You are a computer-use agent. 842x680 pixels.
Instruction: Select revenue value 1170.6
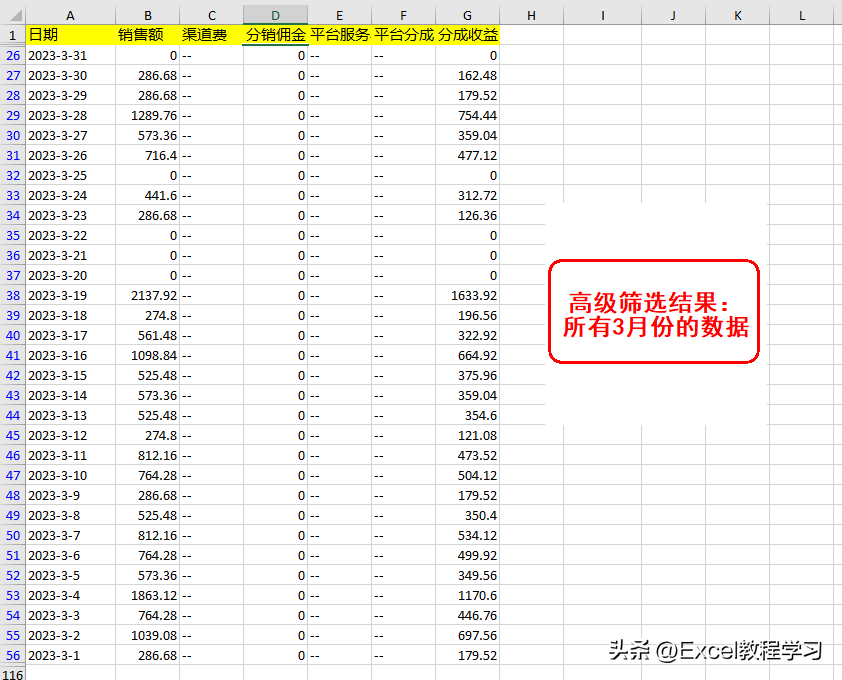(x=468, y=595)
